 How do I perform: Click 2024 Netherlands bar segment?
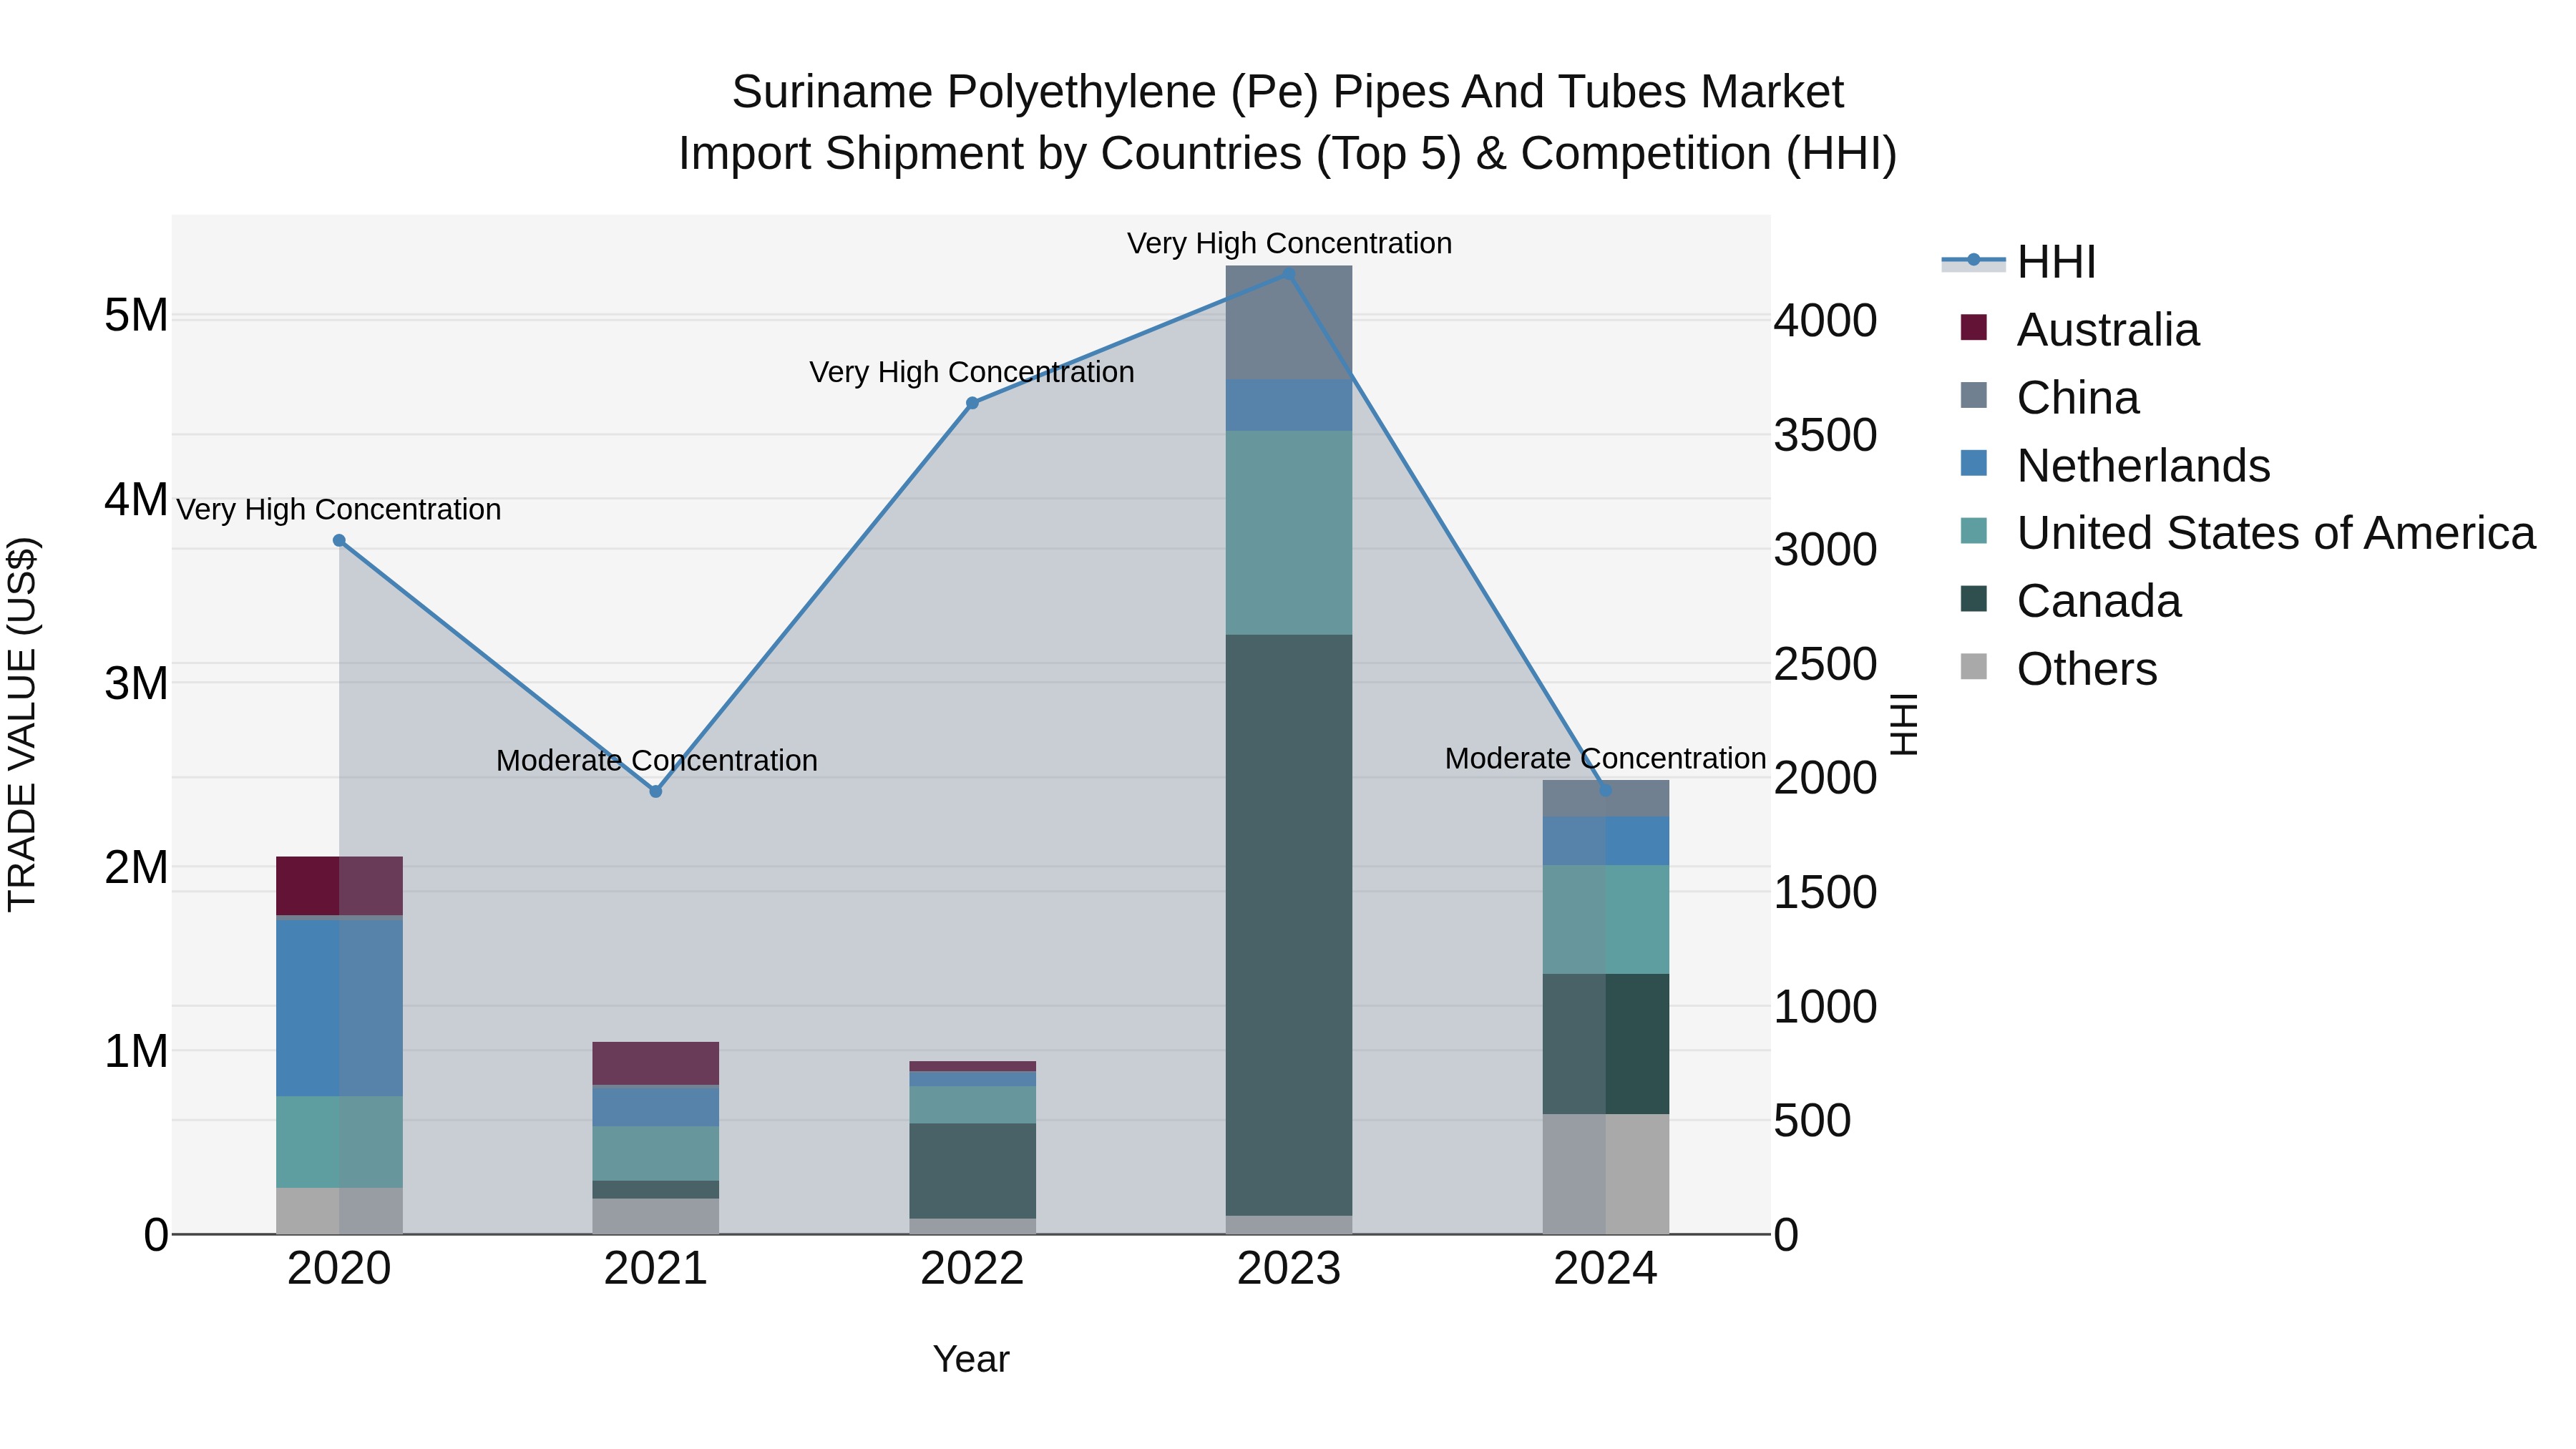tap(1606, 841)
